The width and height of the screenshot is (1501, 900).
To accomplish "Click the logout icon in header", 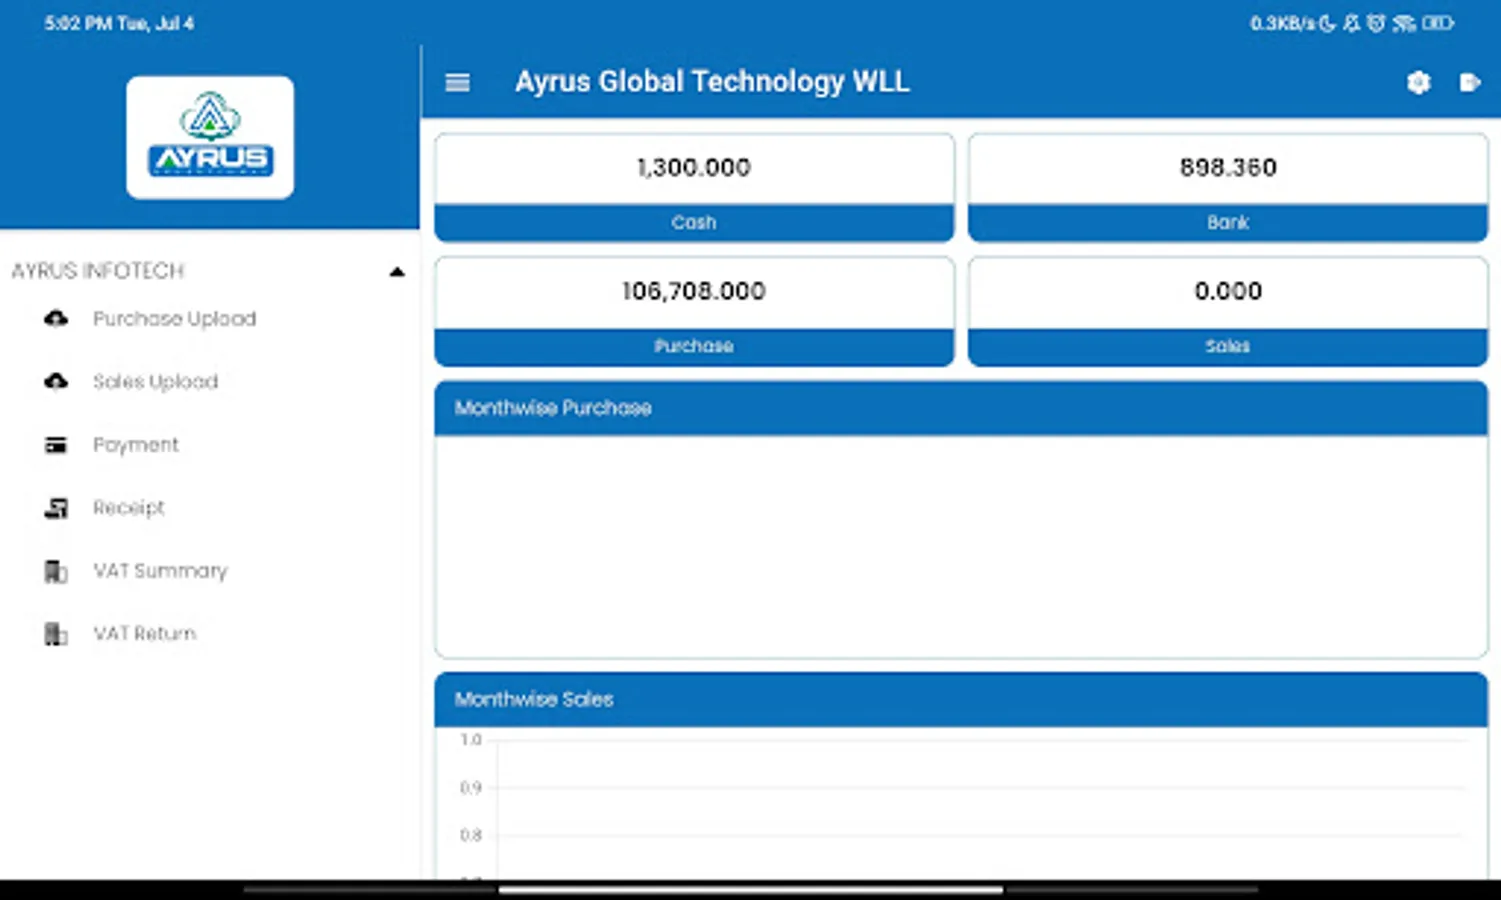I will click(x=1469, y=83).
